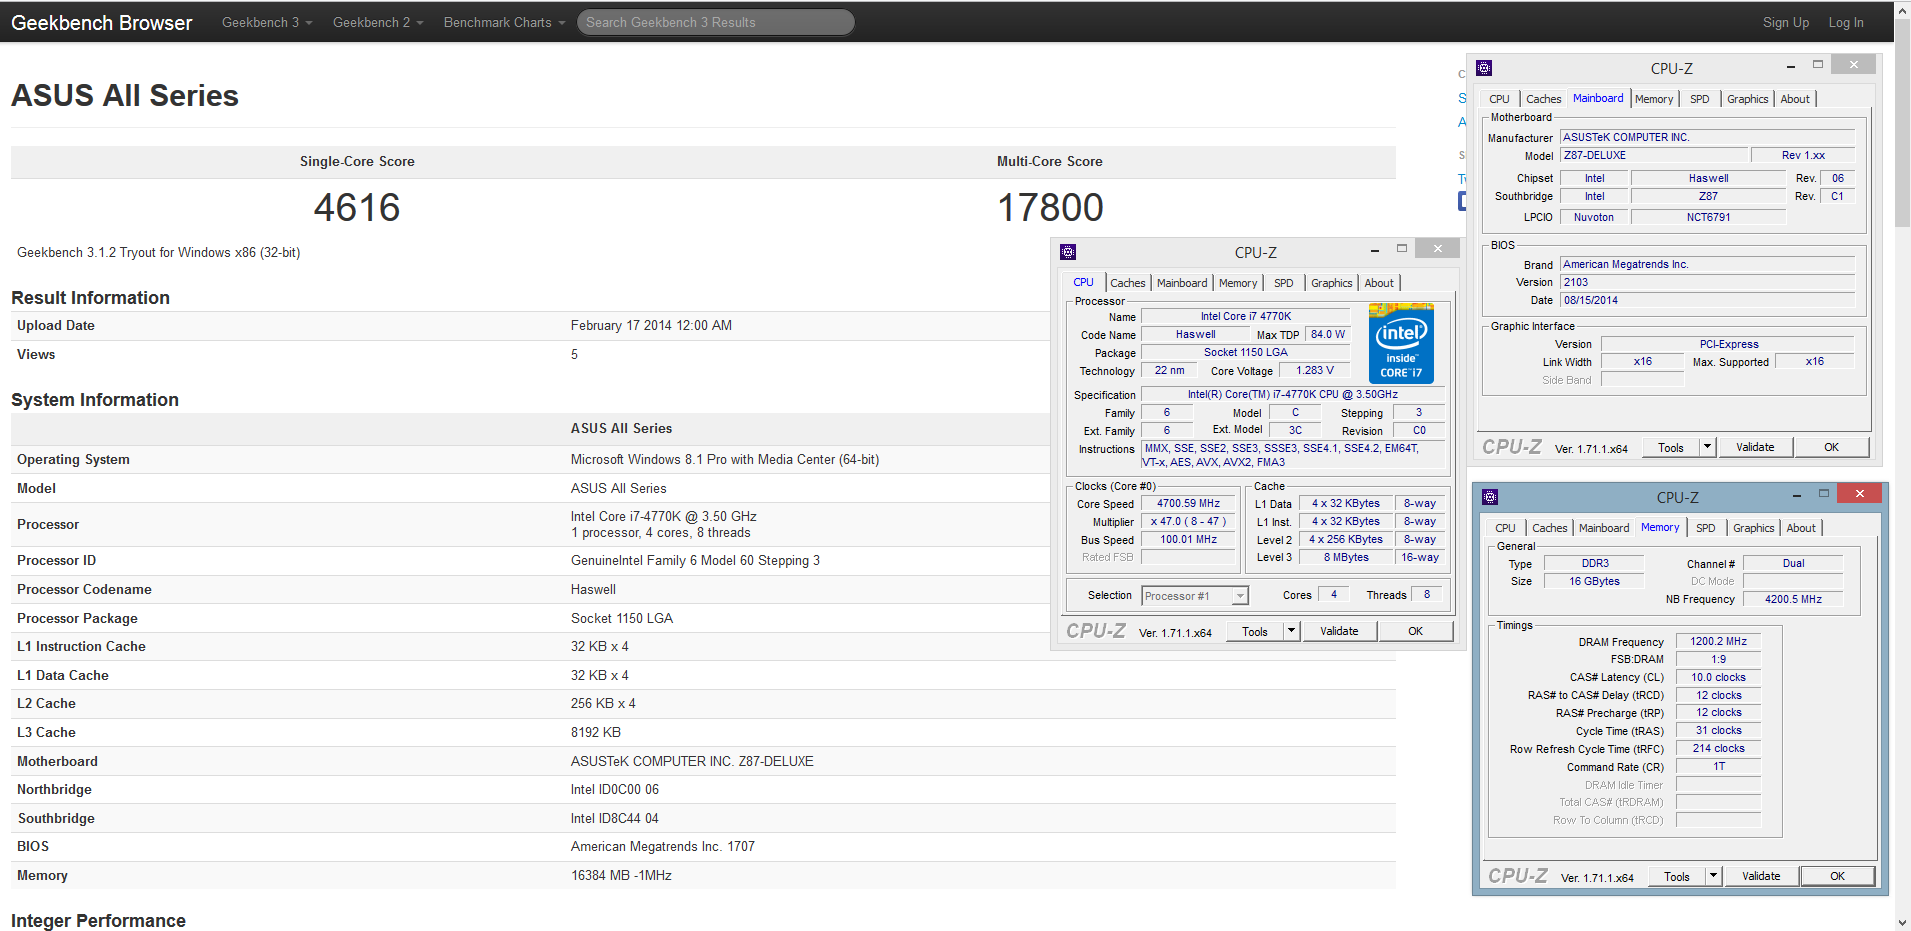Switch to Caches tab in CPU window

point(1128,283)
